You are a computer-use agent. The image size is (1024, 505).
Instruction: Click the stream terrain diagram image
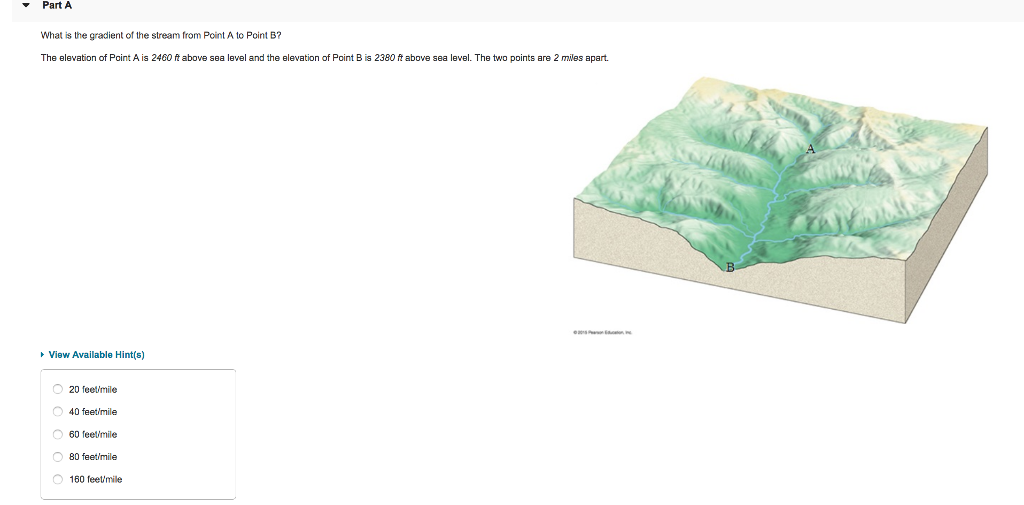point(780,200)
